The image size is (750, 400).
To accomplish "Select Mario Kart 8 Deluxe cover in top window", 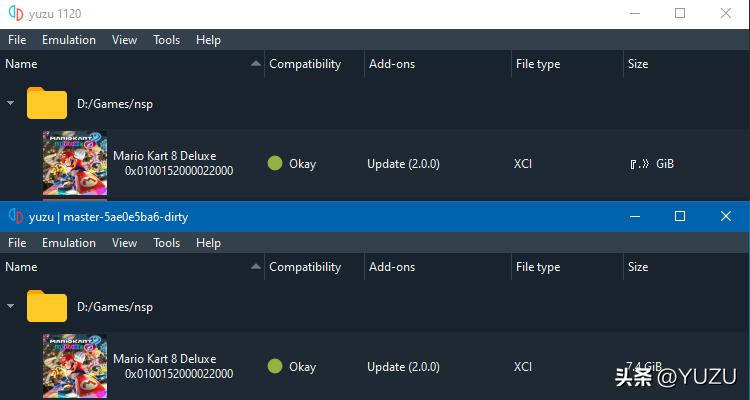I will tap(74, 164).
